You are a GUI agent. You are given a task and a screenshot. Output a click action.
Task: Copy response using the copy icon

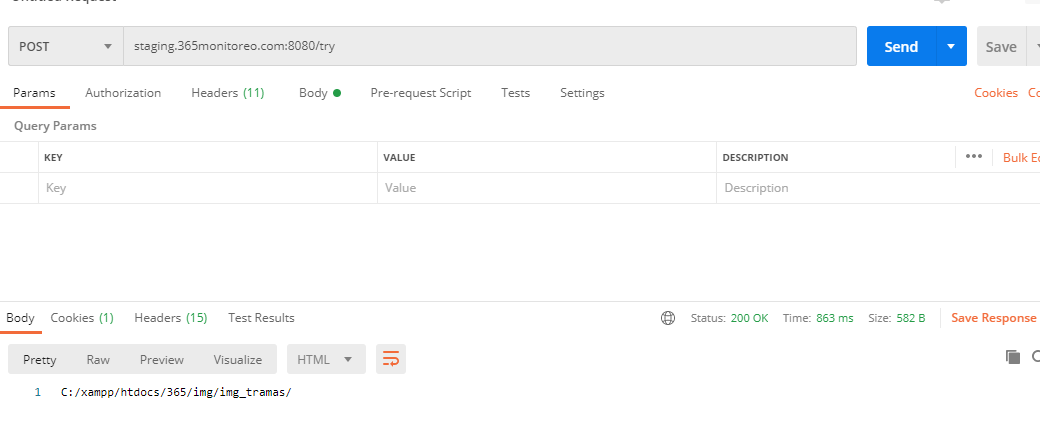[x=1013, y=357]
